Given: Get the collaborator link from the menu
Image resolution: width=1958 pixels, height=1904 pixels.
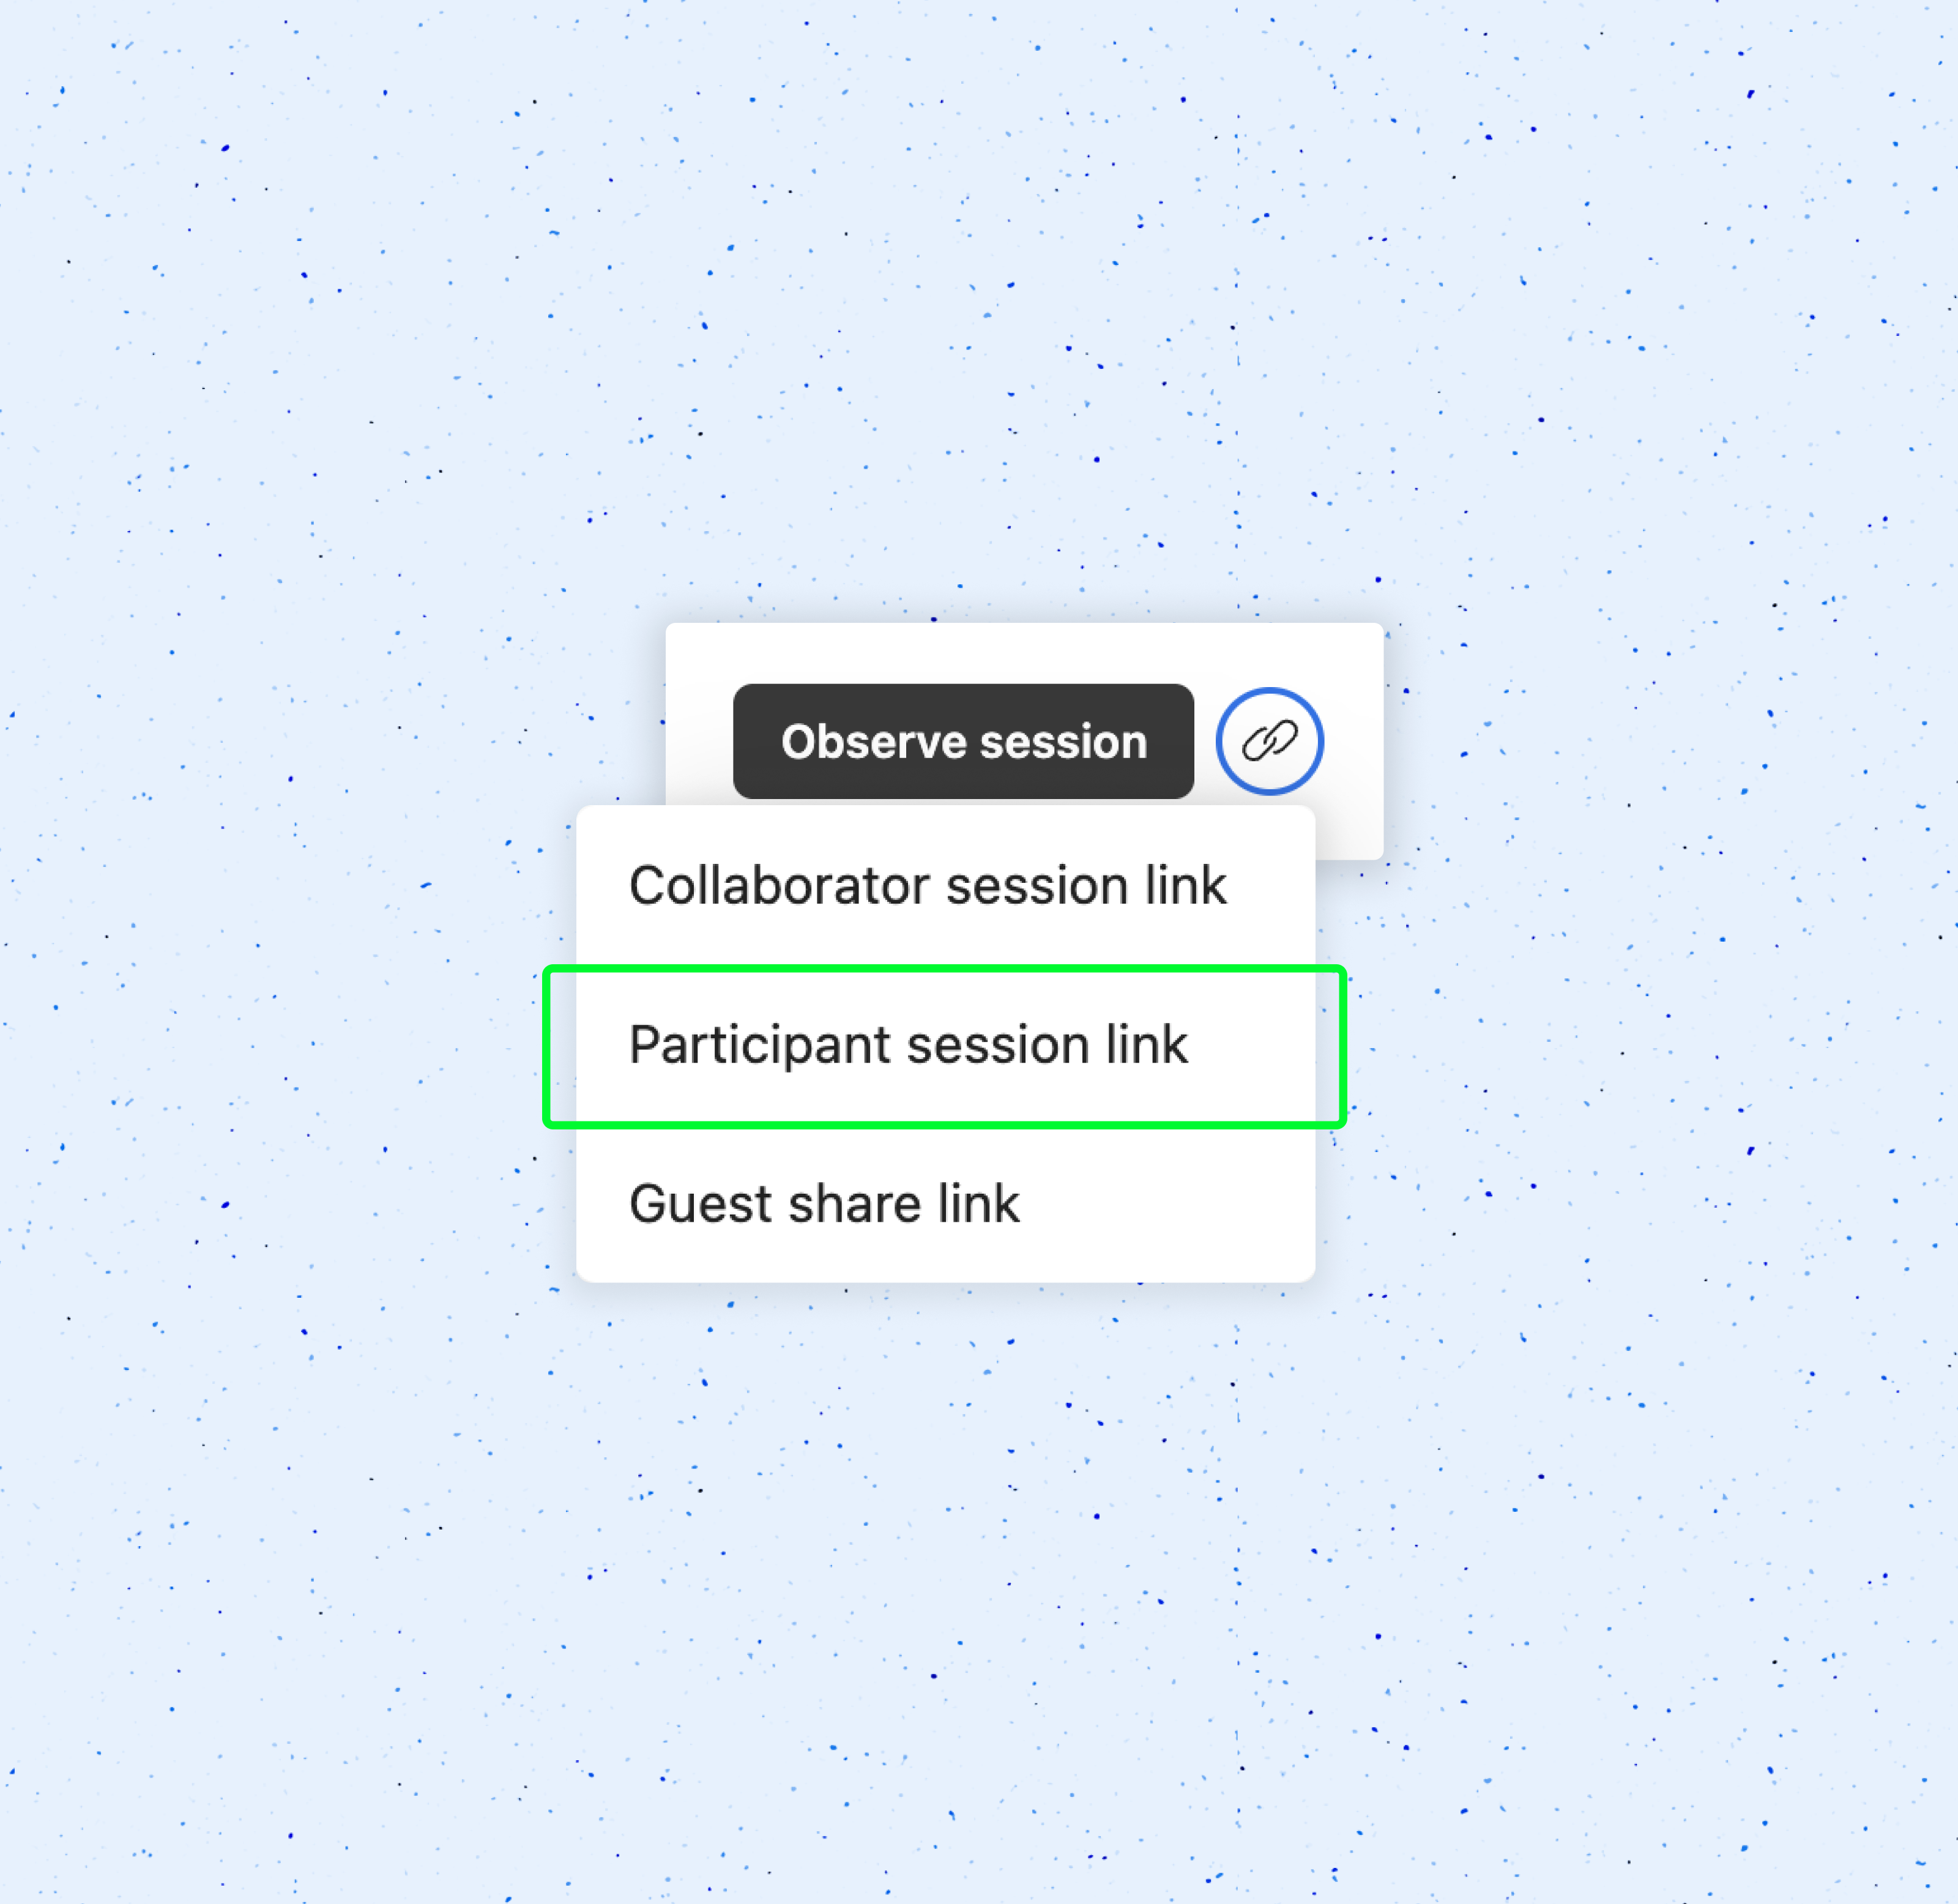Looking at the screenshot, I should [x=945, y=886].
